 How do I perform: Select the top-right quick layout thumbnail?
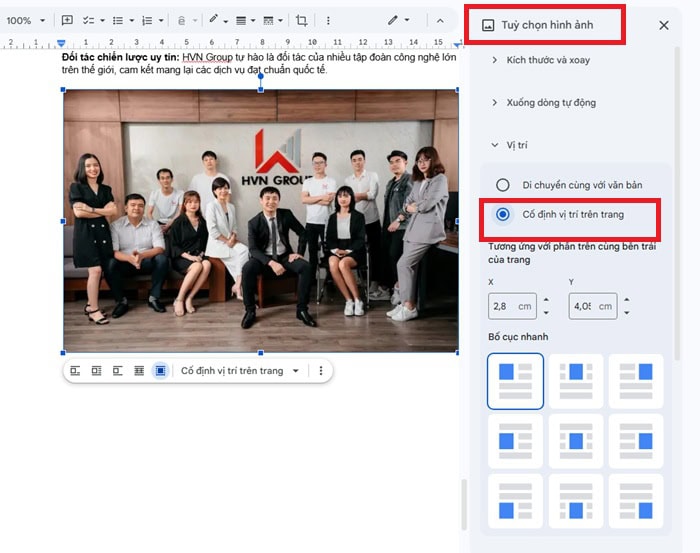[x=636, y=381]
